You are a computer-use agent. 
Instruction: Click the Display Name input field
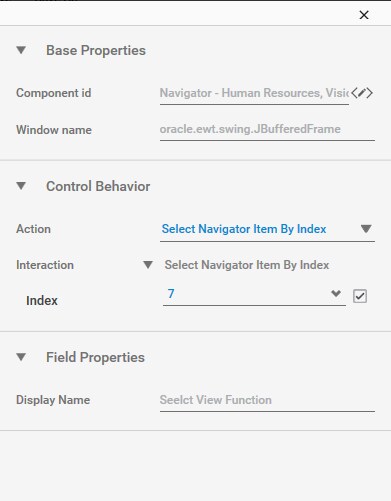click(x=267, y=400)
